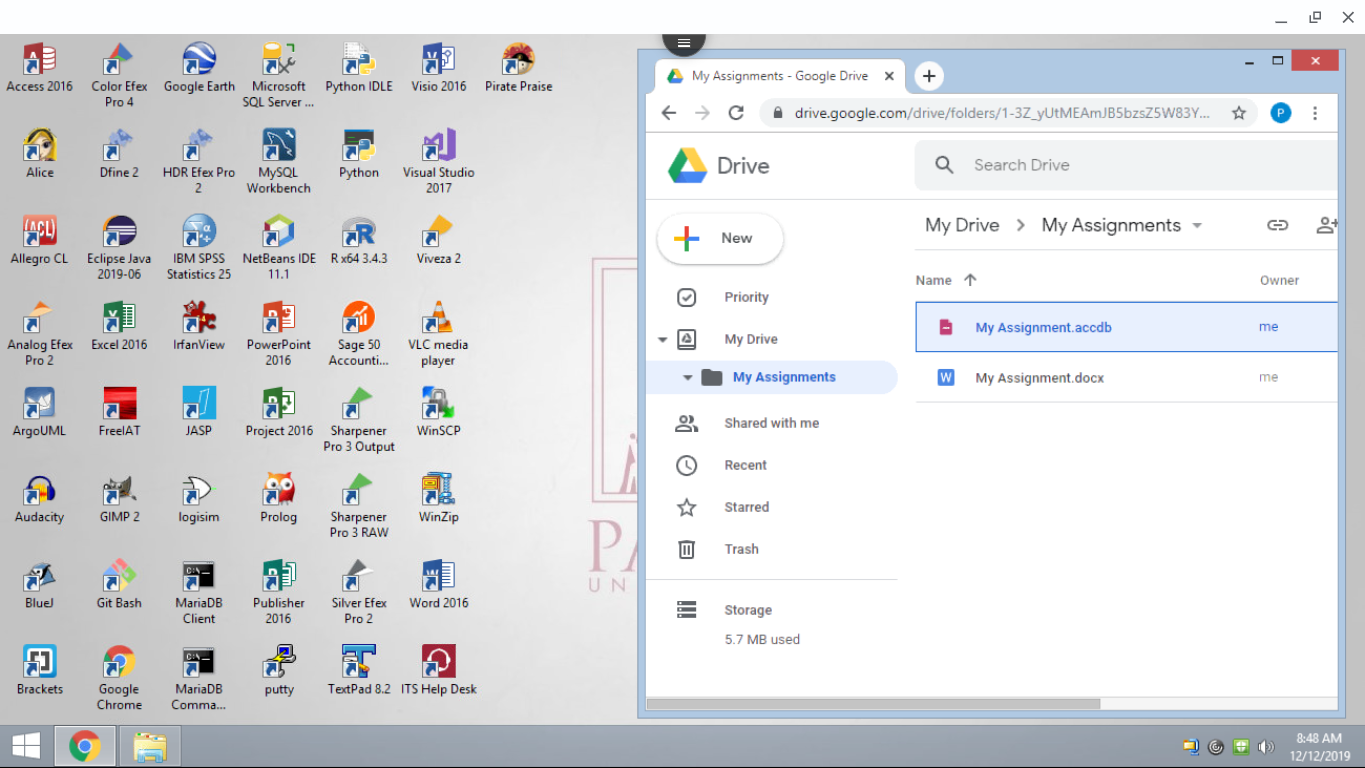Click the Chrome address bar URL
Image resolution: width=1365 pixels, height=768 pixels.
tap(1002, 113)
